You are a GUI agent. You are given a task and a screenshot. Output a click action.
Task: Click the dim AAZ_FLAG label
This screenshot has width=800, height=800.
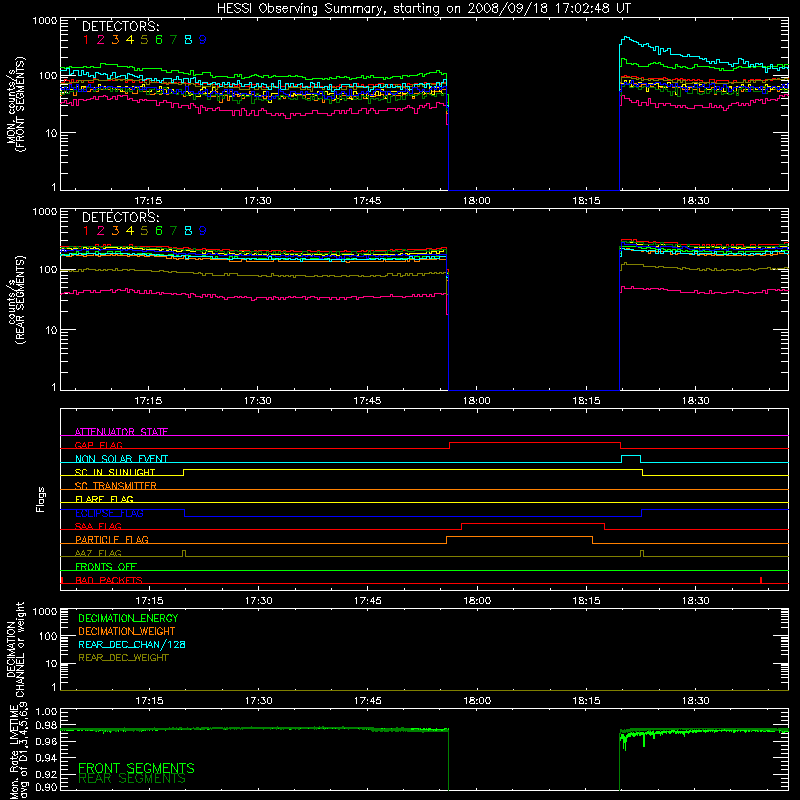[x=98, y=553]
